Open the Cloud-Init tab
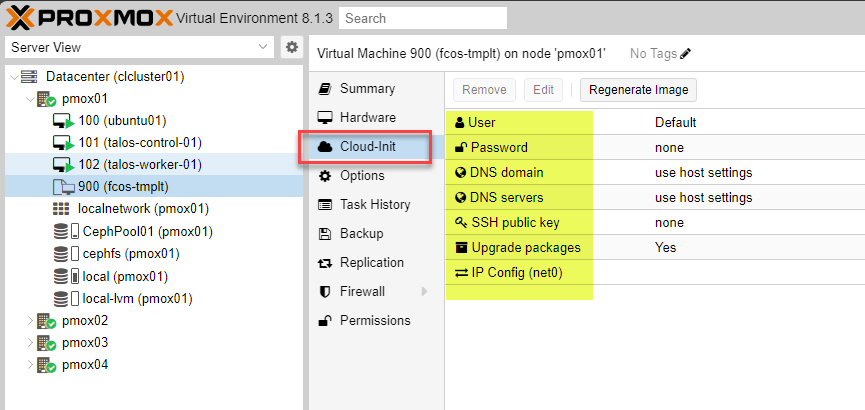Viewport: 865px width, 410px height. pos(367,147)
